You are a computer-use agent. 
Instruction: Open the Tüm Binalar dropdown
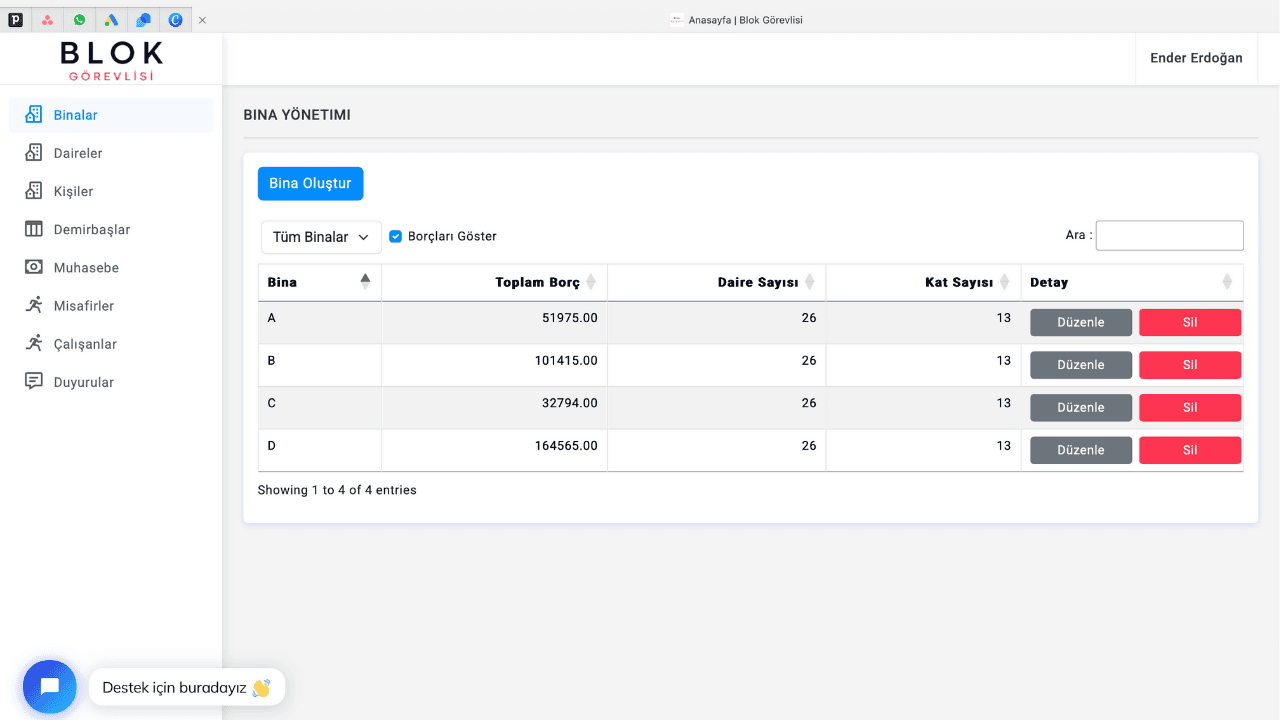321,237
